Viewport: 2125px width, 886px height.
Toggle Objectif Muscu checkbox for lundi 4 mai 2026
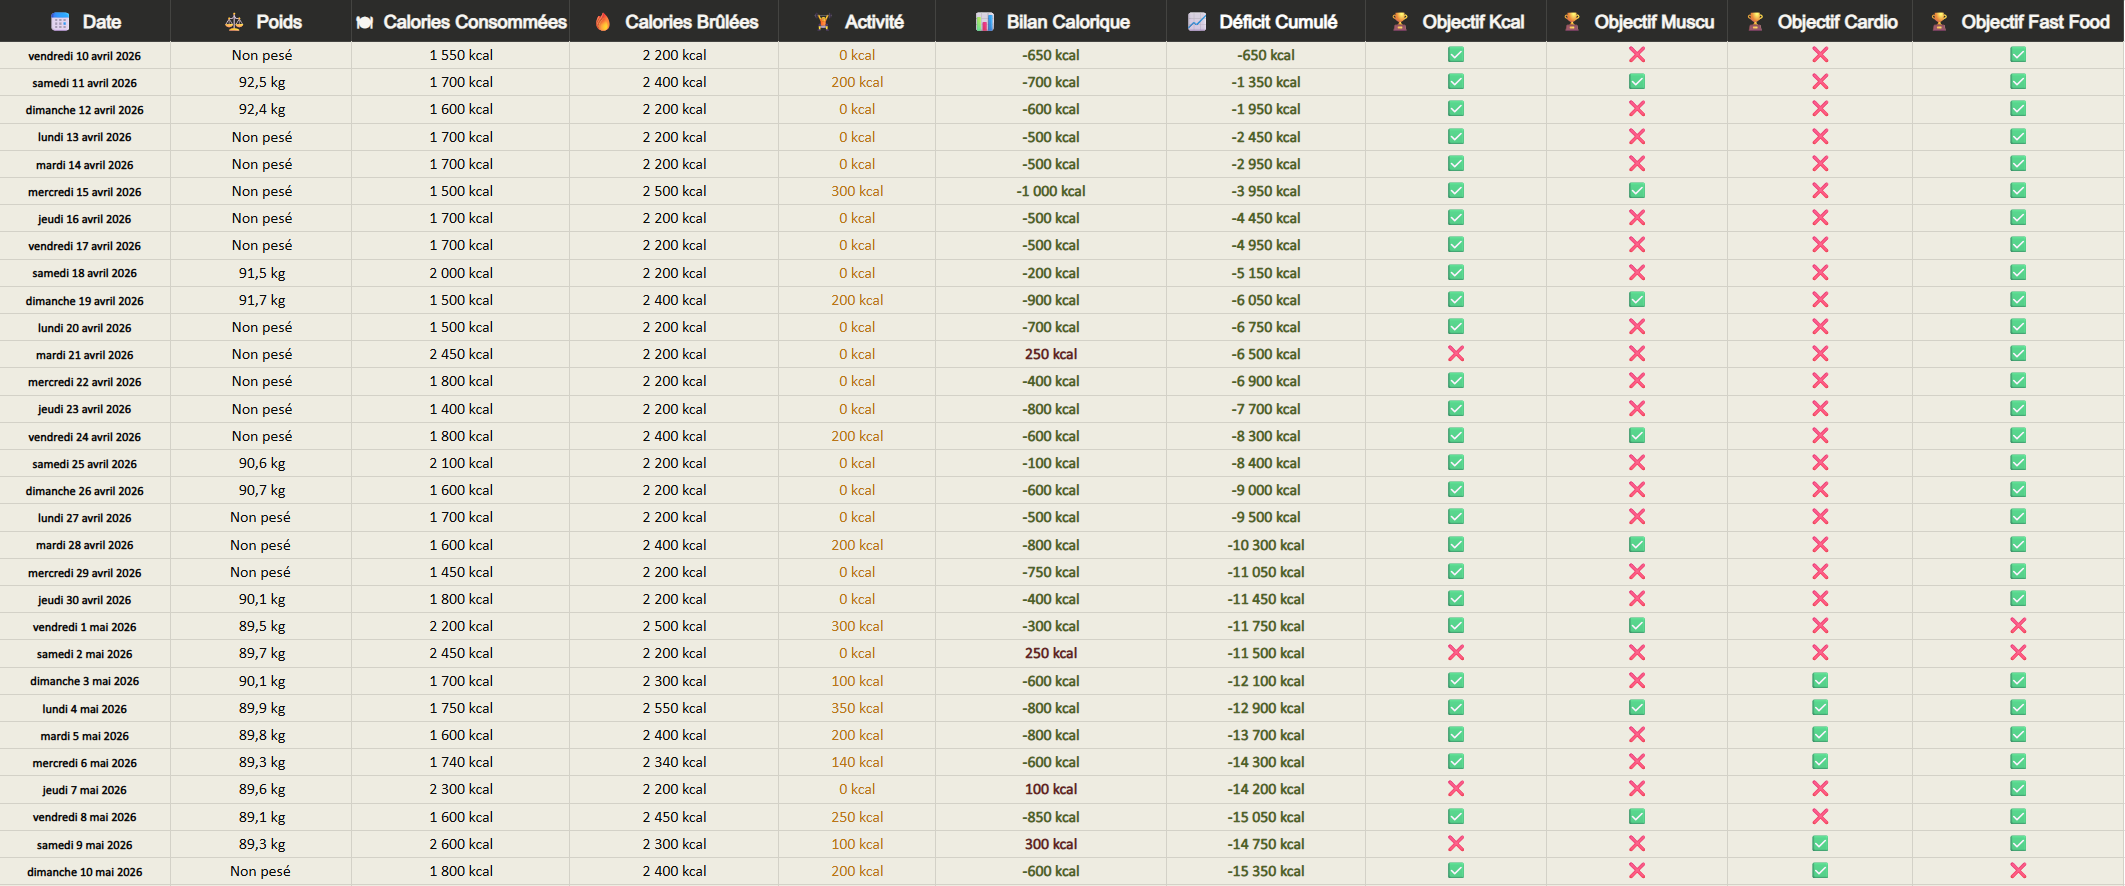click(1637, 708)
